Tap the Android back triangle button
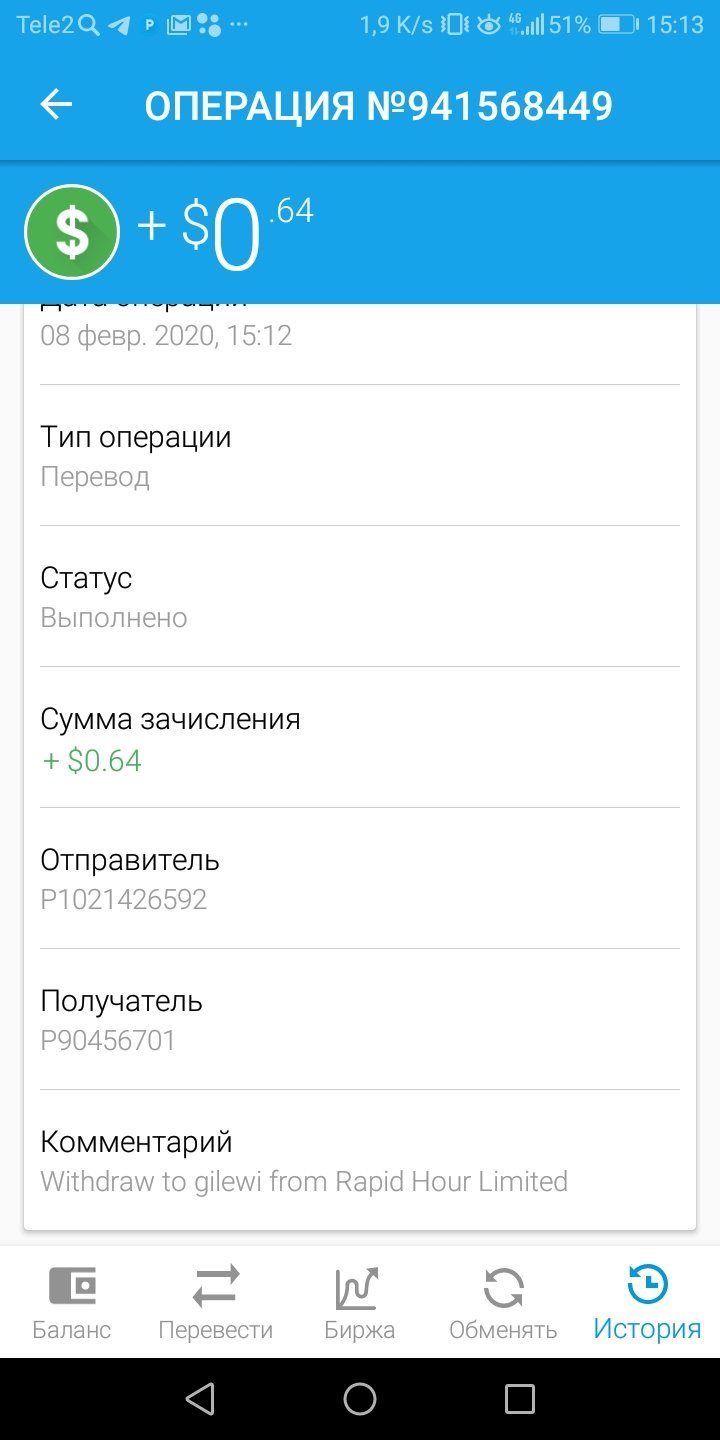Viewport: 720px width, 1440px height. 200,1398
